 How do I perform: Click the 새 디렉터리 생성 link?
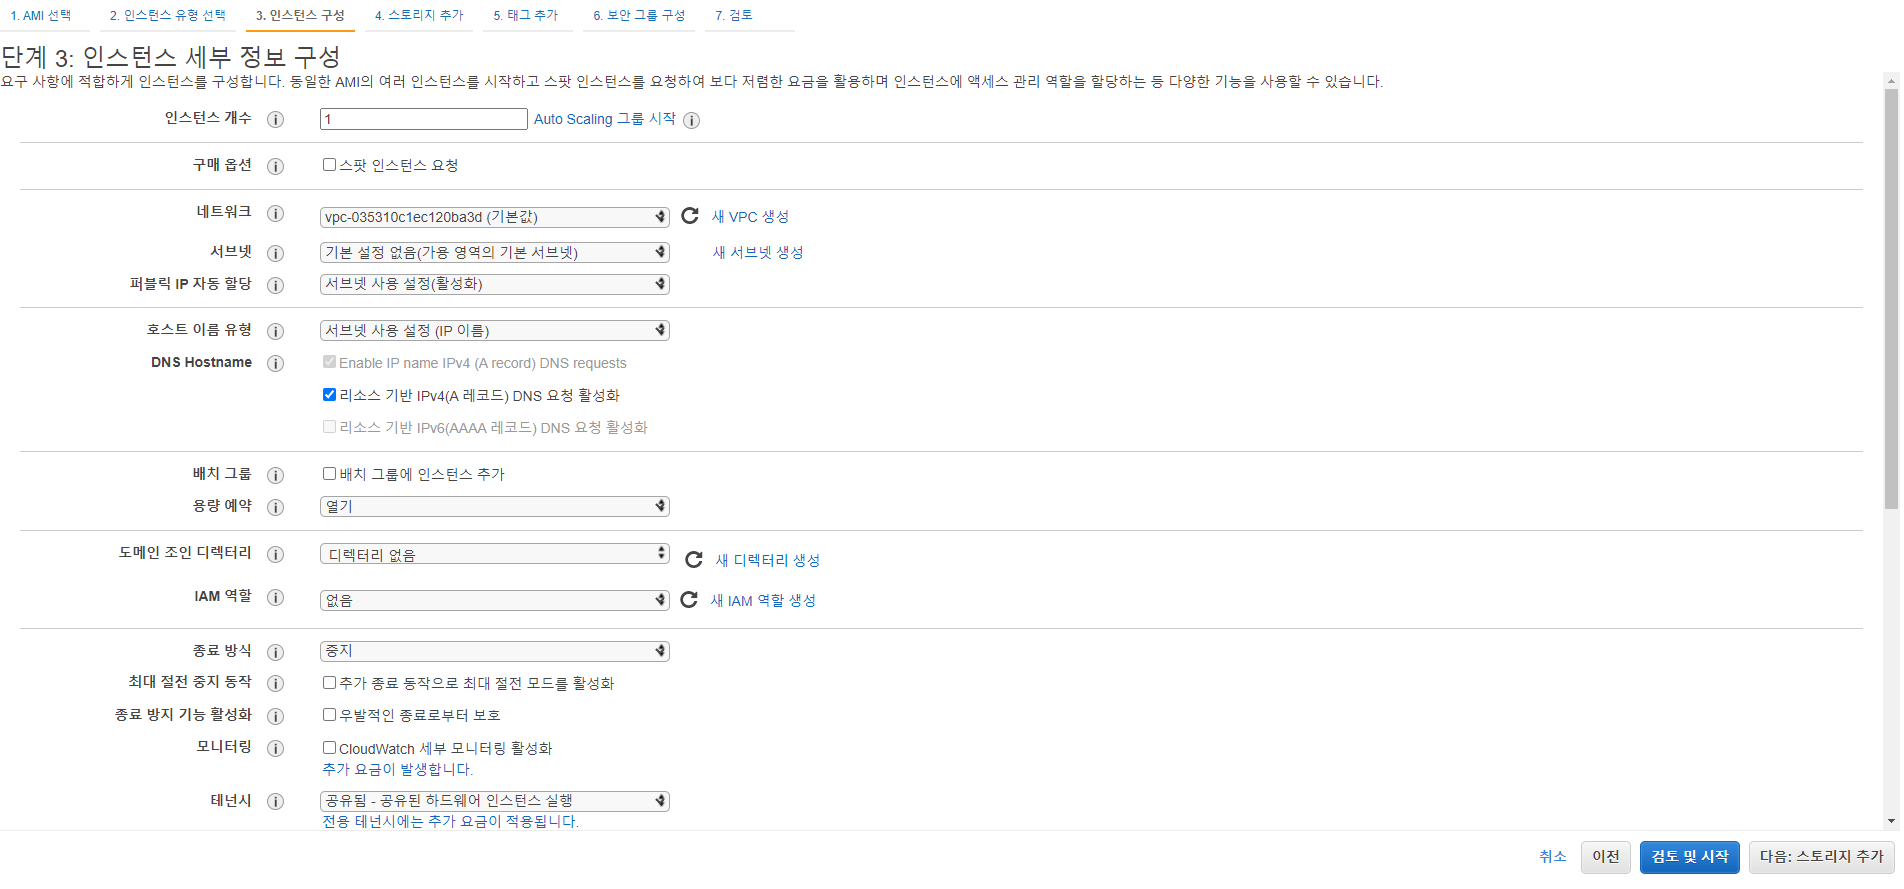768,560
